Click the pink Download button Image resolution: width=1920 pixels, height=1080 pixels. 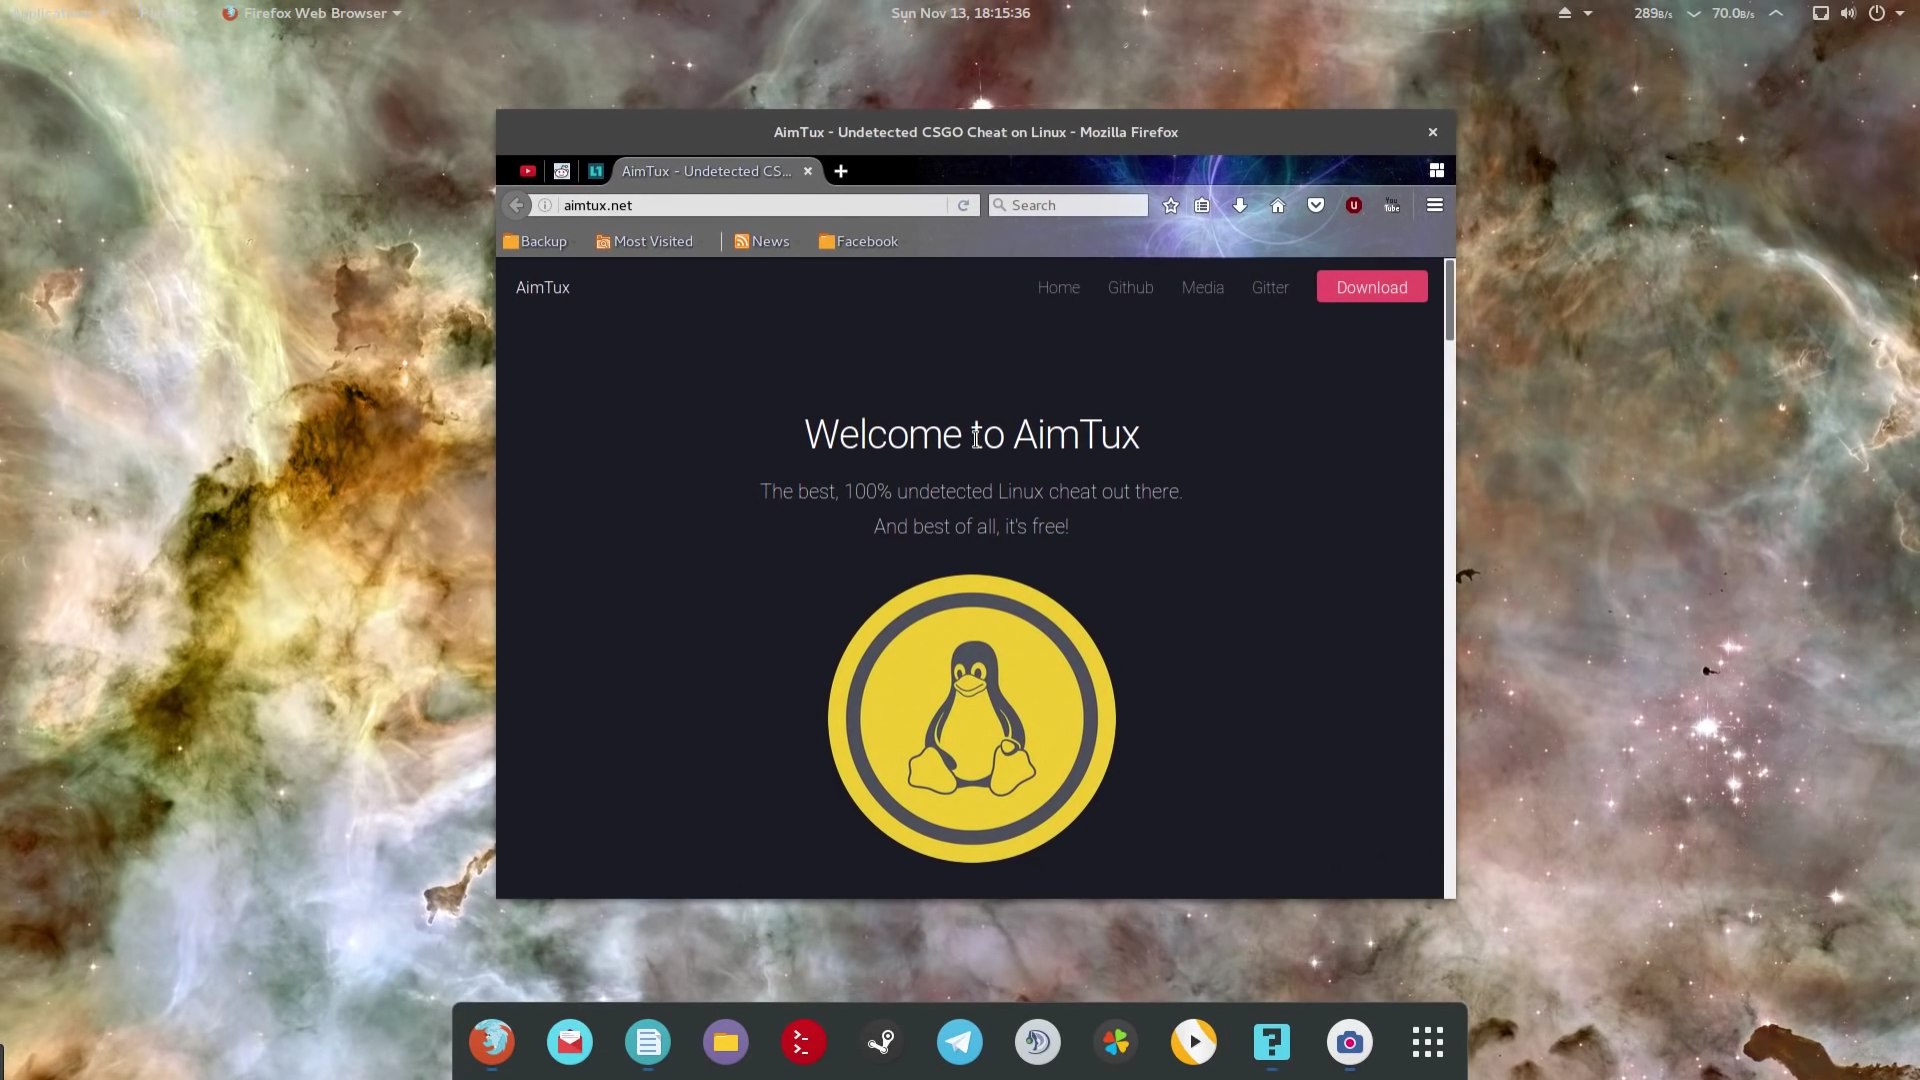pyautogui.click(x=1371, y=287)
